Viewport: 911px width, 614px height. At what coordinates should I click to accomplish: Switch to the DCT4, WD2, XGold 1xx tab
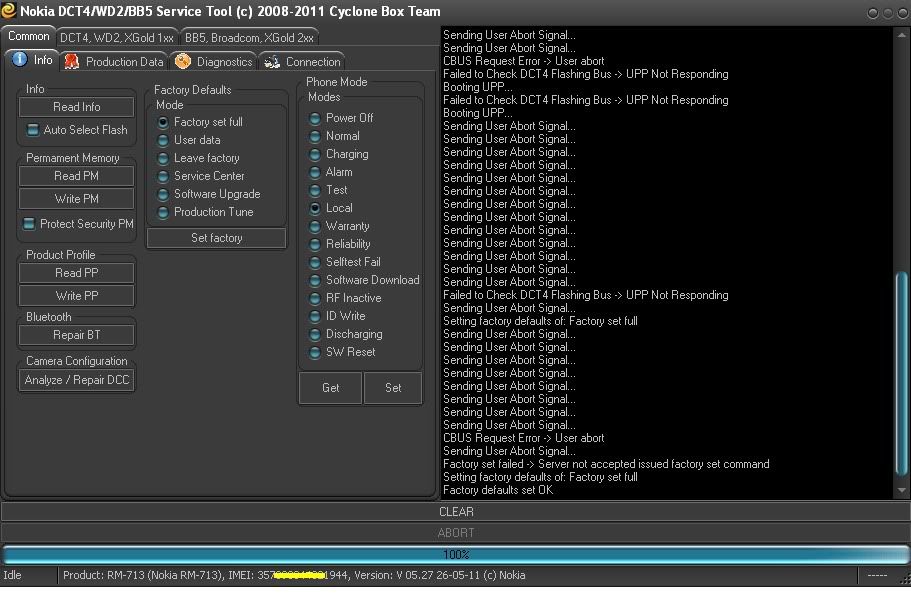point(116,37)
